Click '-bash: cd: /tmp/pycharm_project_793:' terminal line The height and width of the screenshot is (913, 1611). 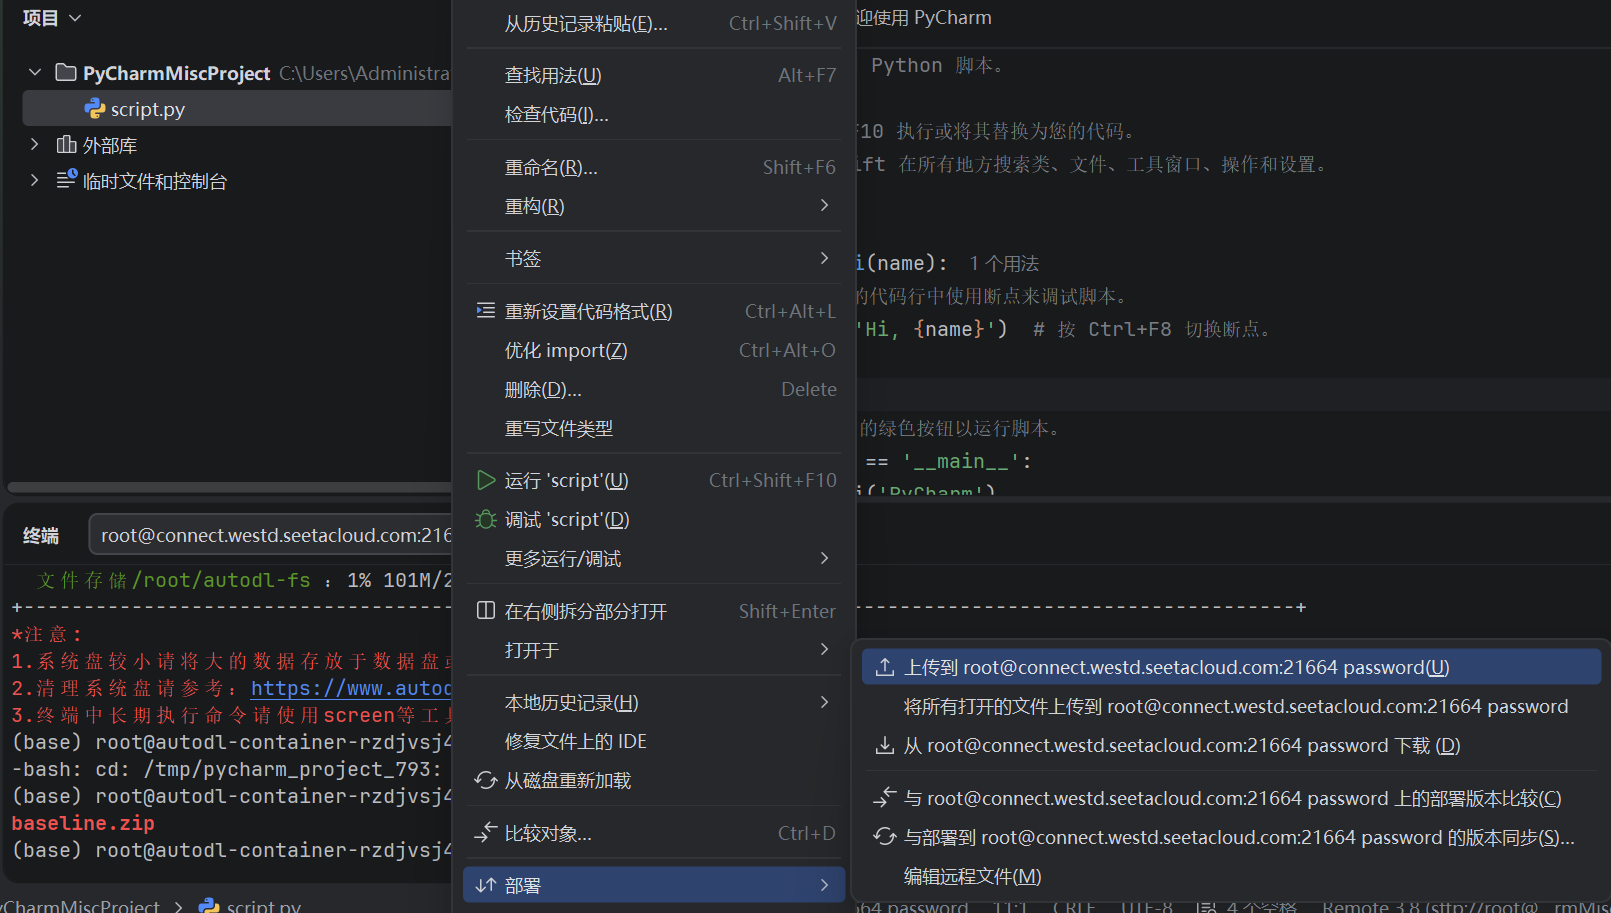[x=227, y=769]
